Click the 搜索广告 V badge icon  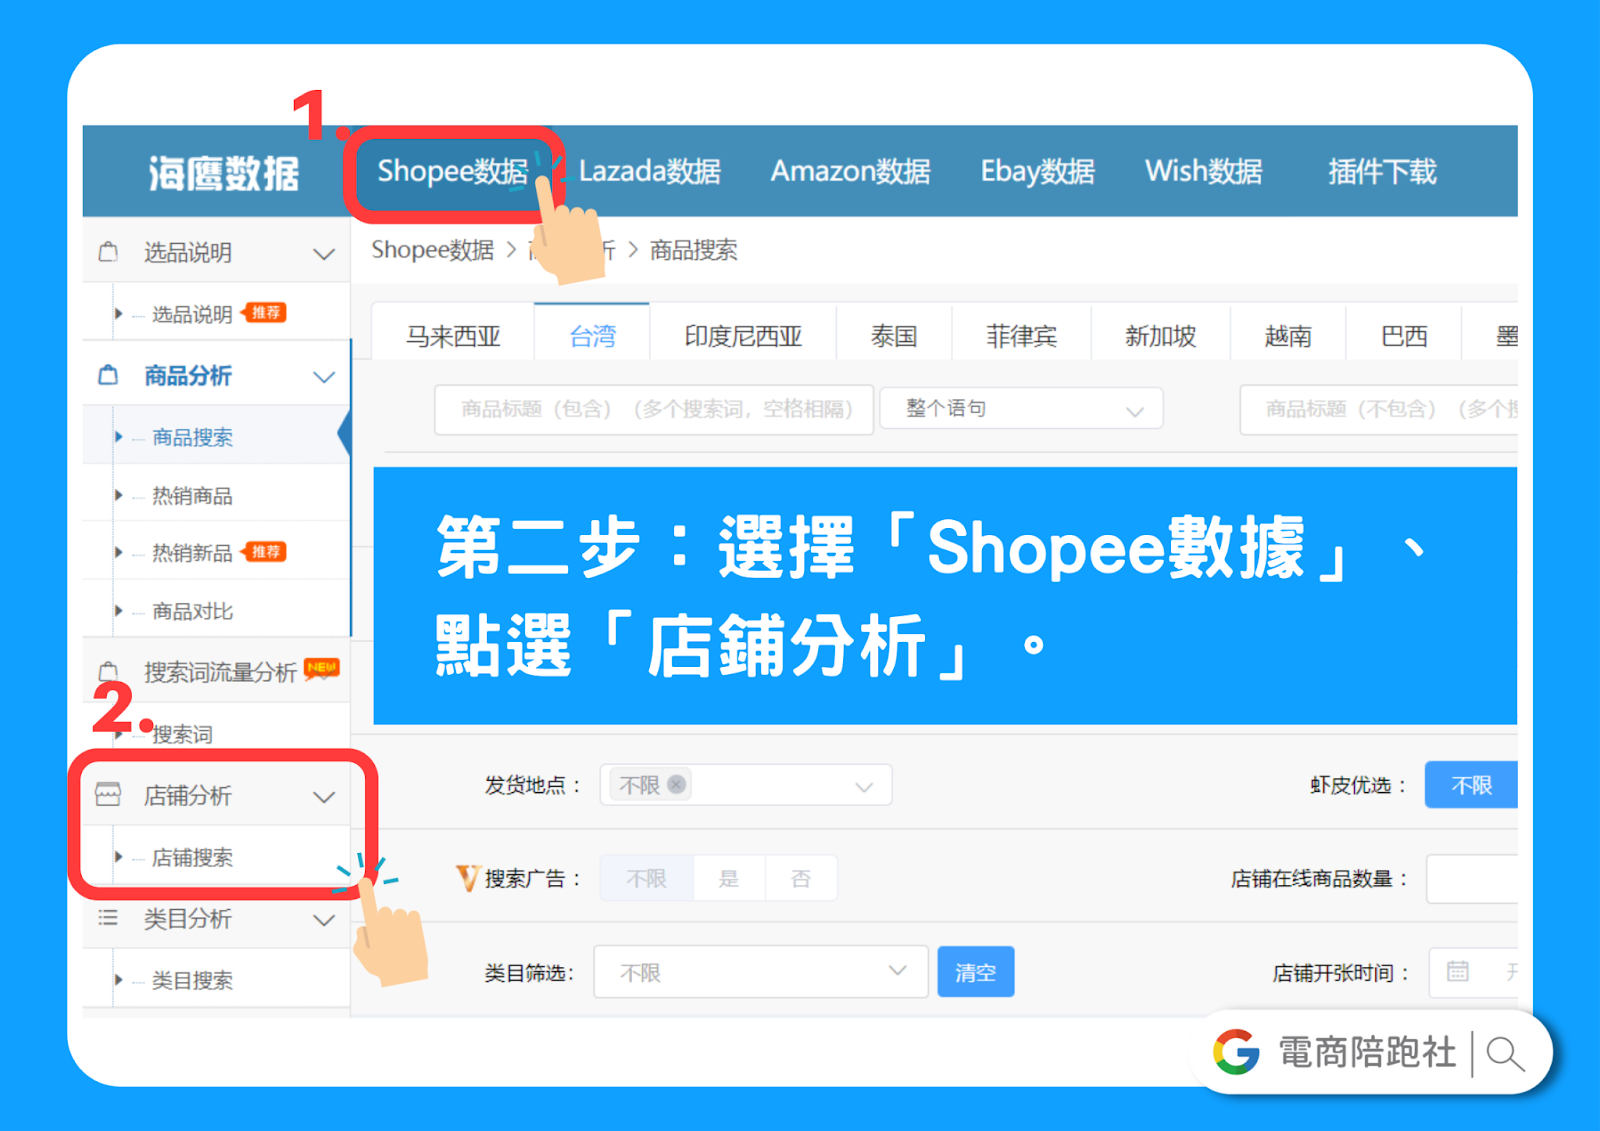(467, 878)
